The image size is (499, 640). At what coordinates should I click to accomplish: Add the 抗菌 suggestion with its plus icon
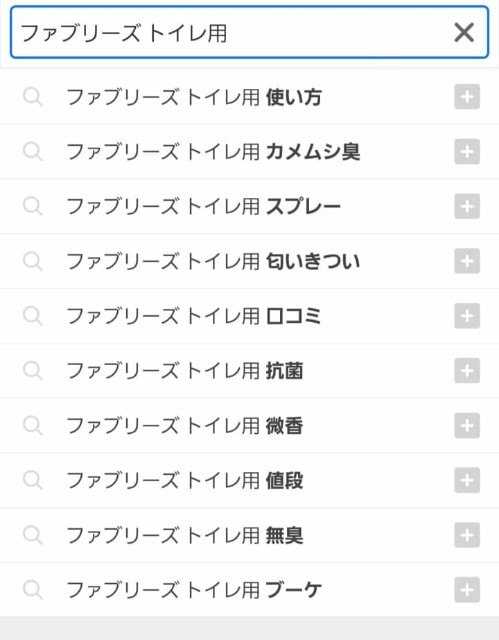click(467, 371)
